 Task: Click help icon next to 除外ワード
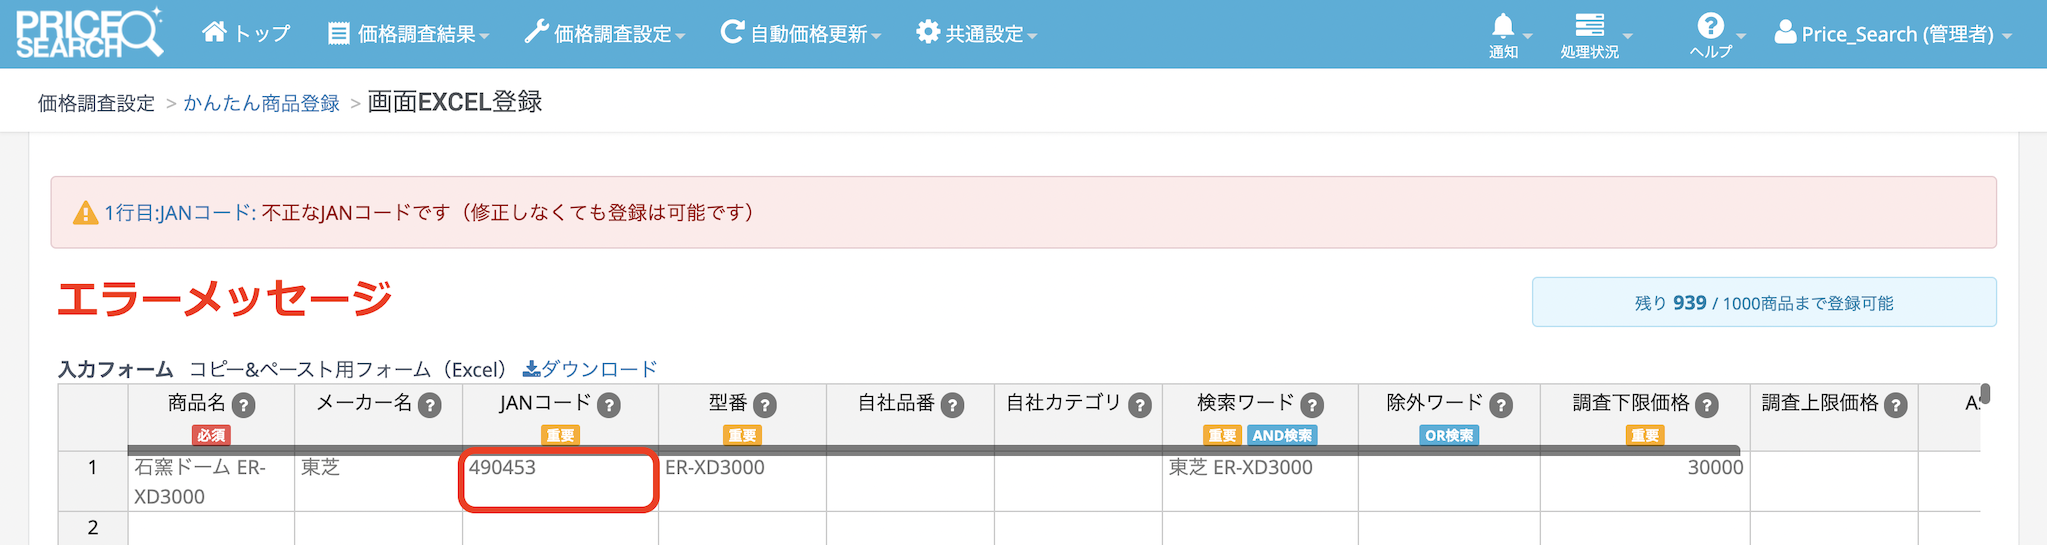click(x=1500, y=405)
